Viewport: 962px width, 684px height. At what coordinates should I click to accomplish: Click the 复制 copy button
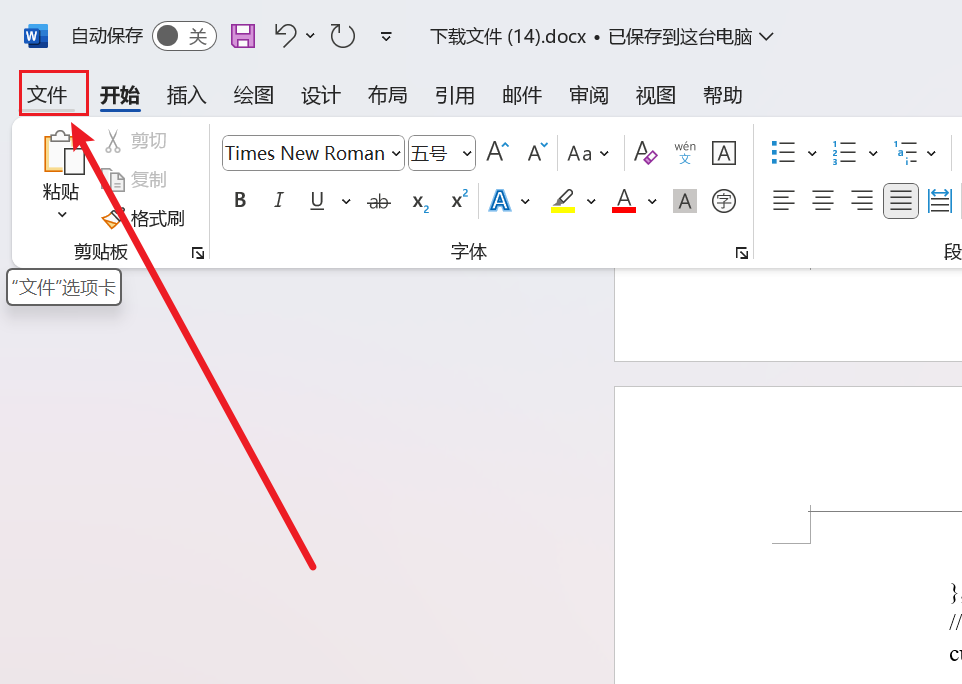[x=136, y=180]
